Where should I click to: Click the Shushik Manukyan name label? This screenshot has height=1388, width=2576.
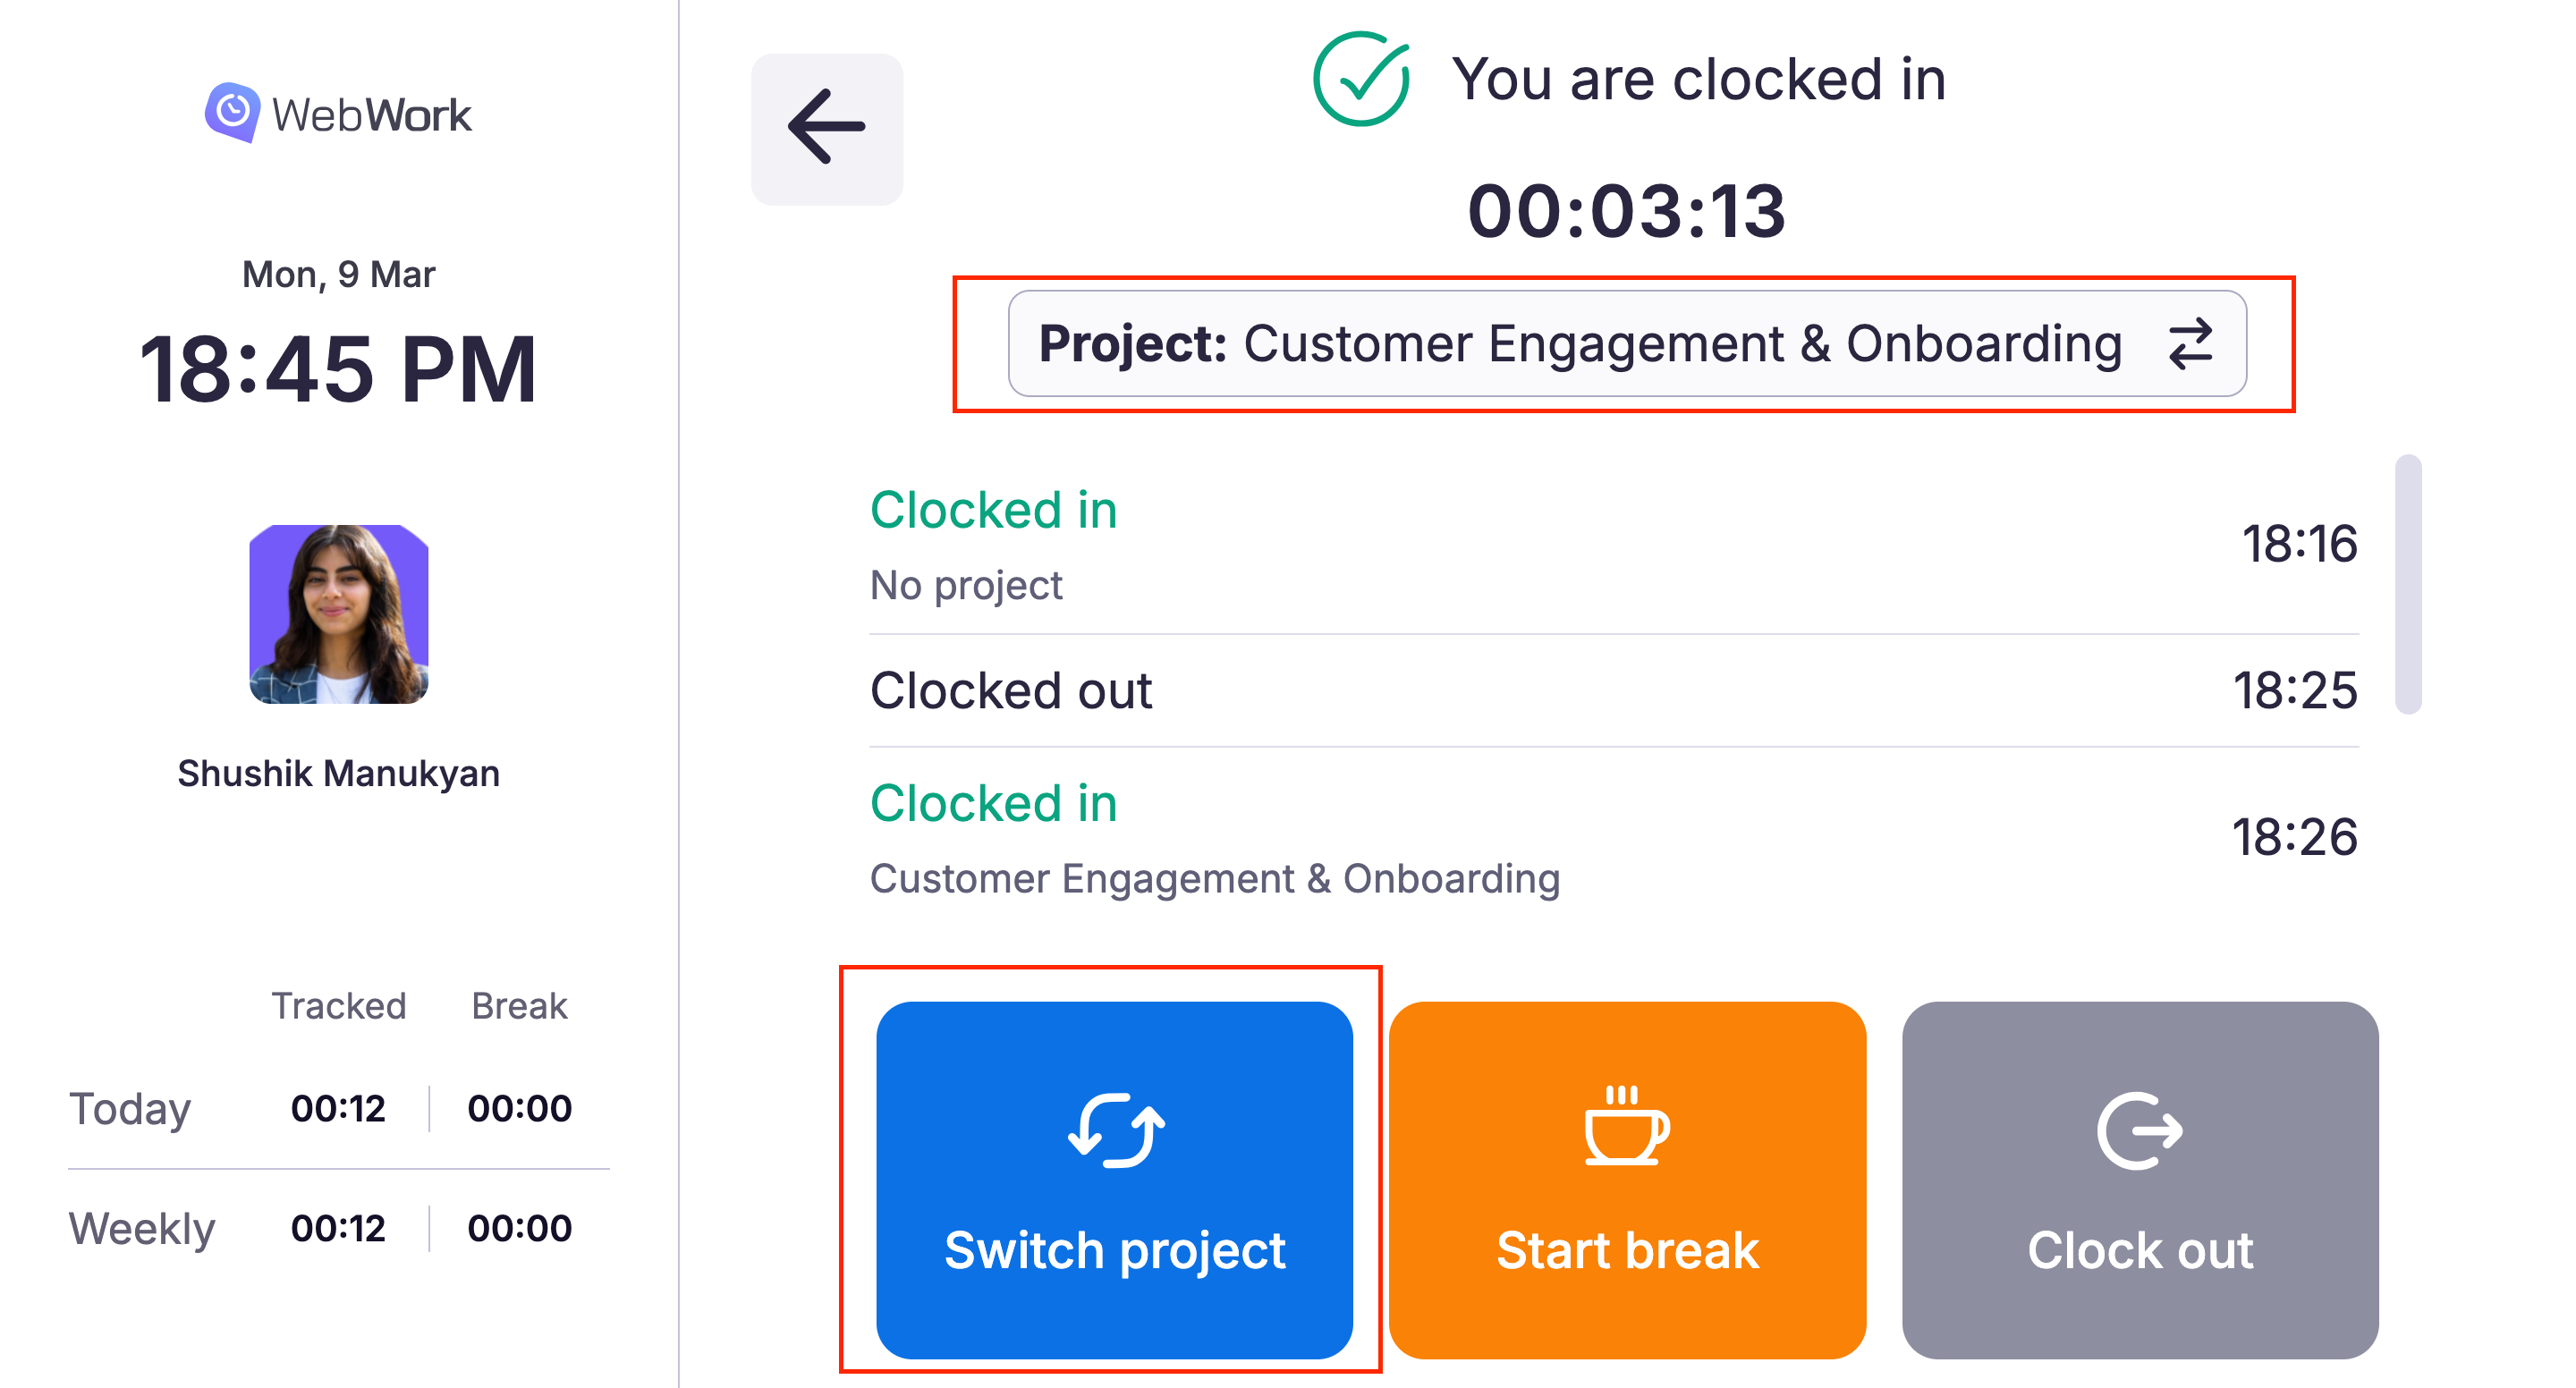click(339, 774)
